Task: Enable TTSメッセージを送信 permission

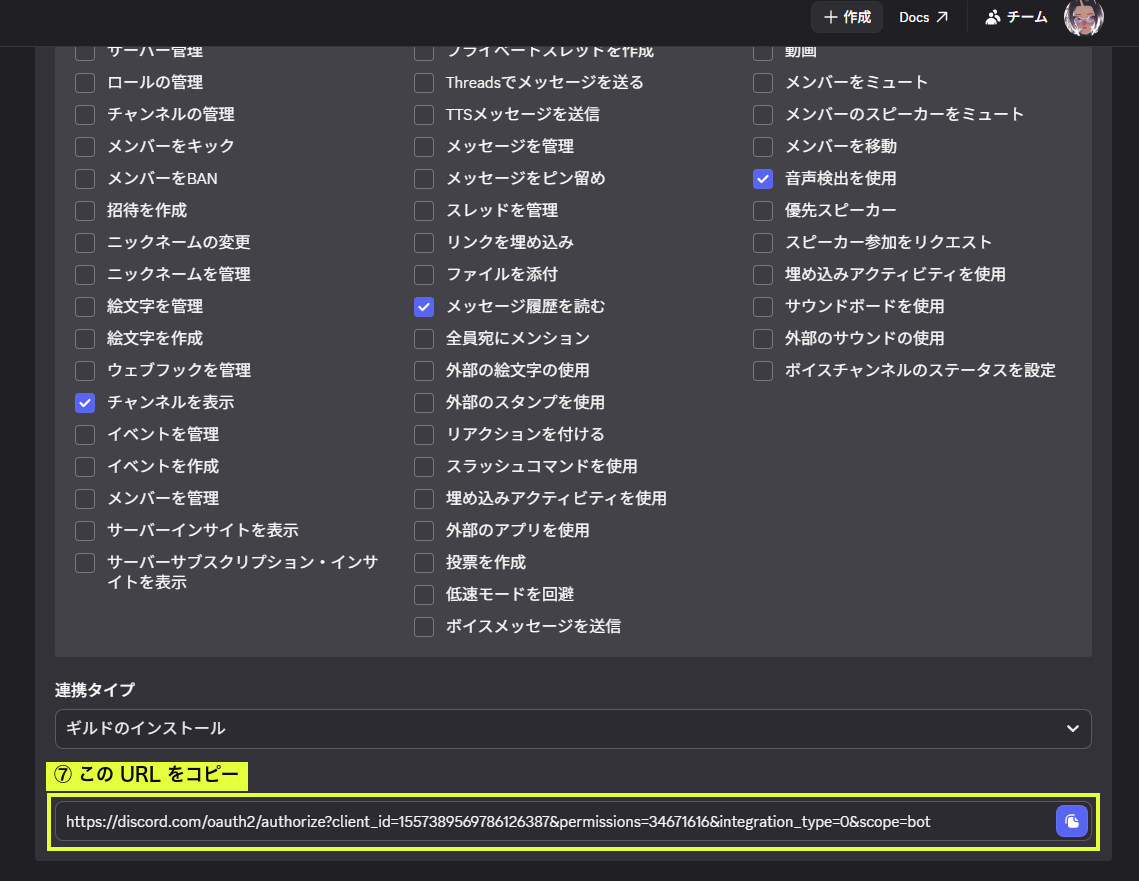Action: point(424,115)
